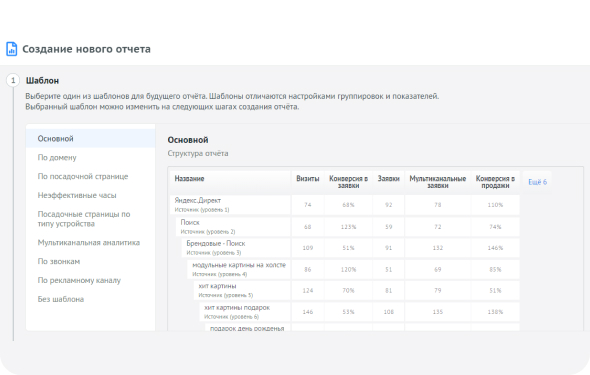The height and width of the screenshot is (375, 590).
Task: Choose the По домену template
Action: point(91,157)
